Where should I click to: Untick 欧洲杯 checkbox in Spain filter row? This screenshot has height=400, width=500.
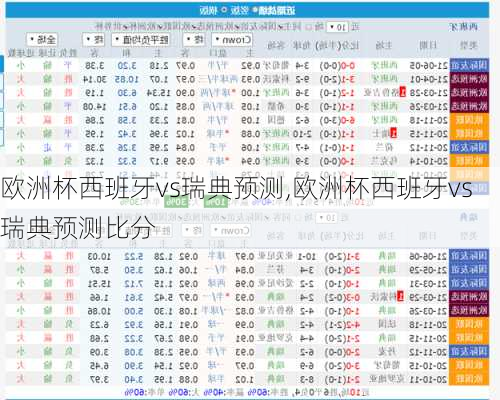coord(161,27)
